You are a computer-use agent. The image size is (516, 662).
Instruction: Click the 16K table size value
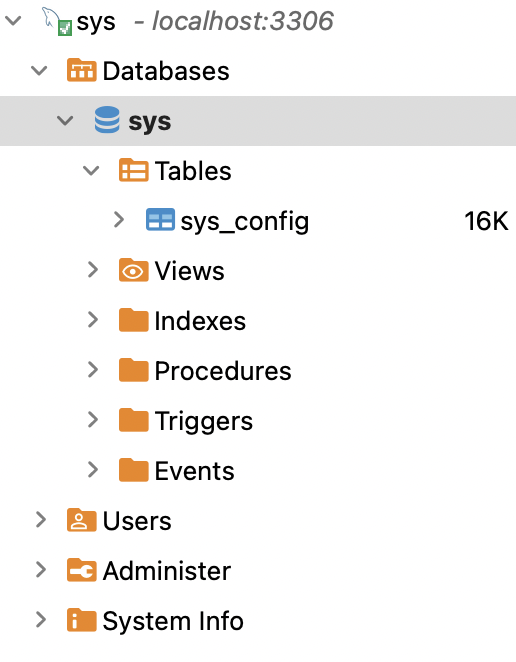(486, 221)
